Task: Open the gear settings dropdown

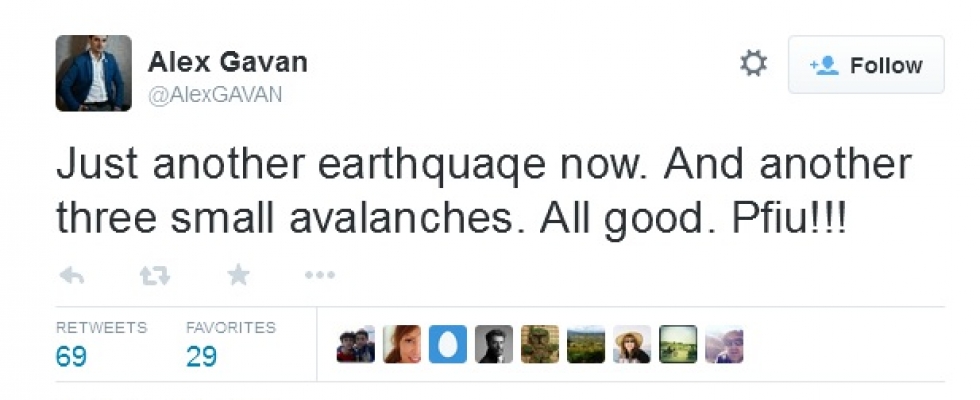Action: (x=753, y=65)
